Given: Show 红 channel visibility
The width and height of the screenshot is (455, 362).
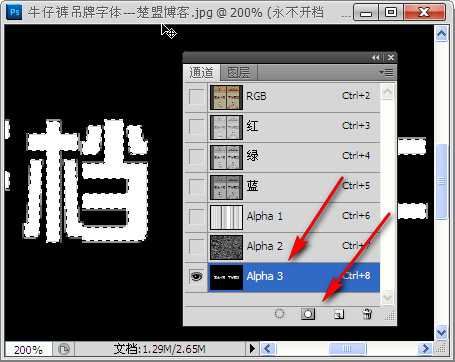Looking at the screenshot, I should coord(196,127).
